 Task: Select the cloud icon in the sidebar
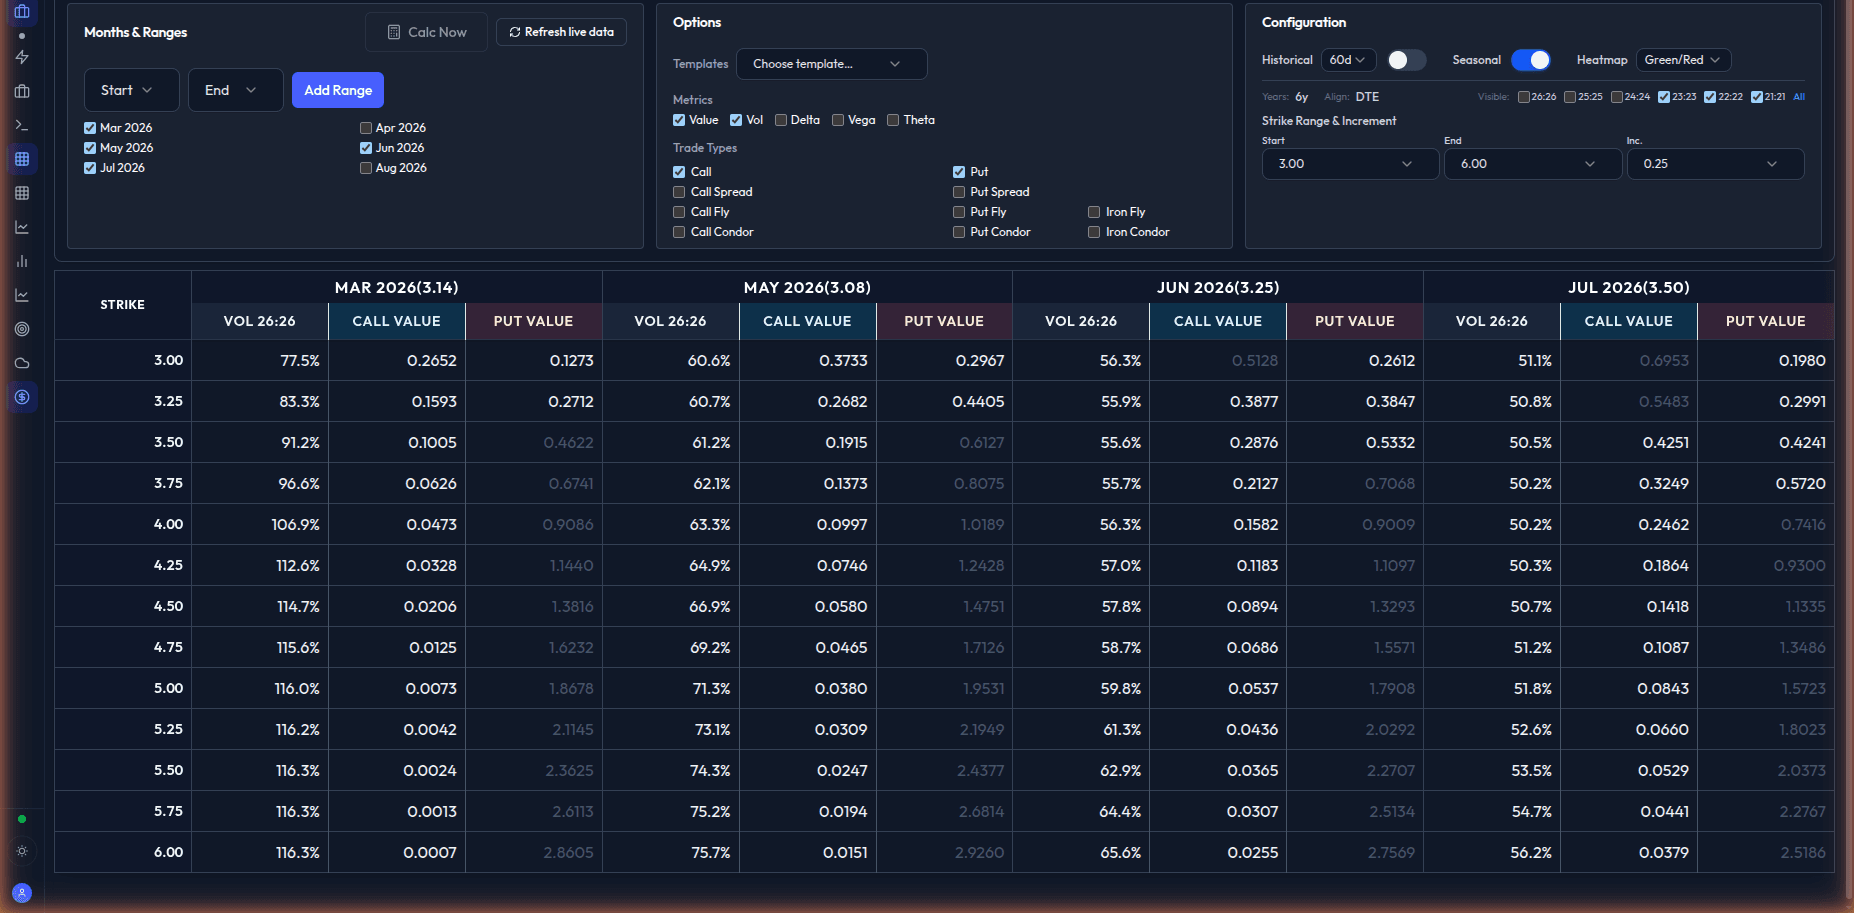click(22, 362)
